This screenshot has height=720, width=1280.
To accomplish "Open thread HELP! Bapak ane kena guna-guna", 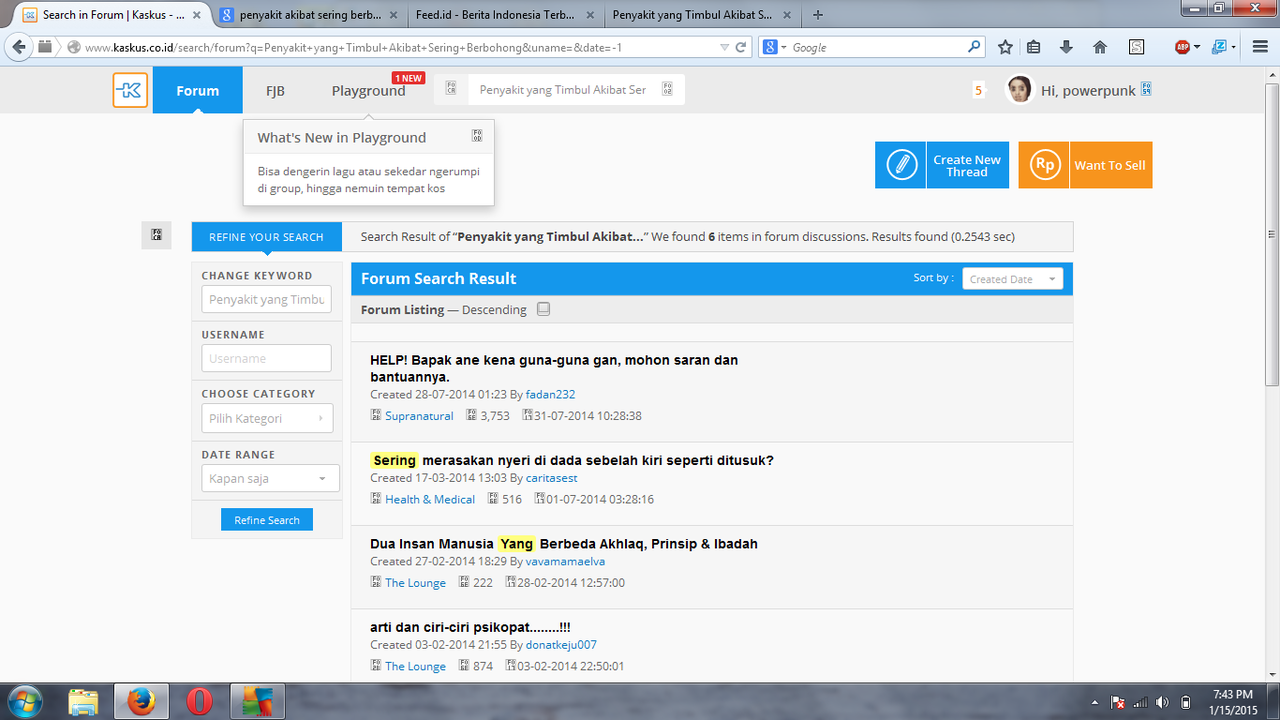I will click(554, 368).
